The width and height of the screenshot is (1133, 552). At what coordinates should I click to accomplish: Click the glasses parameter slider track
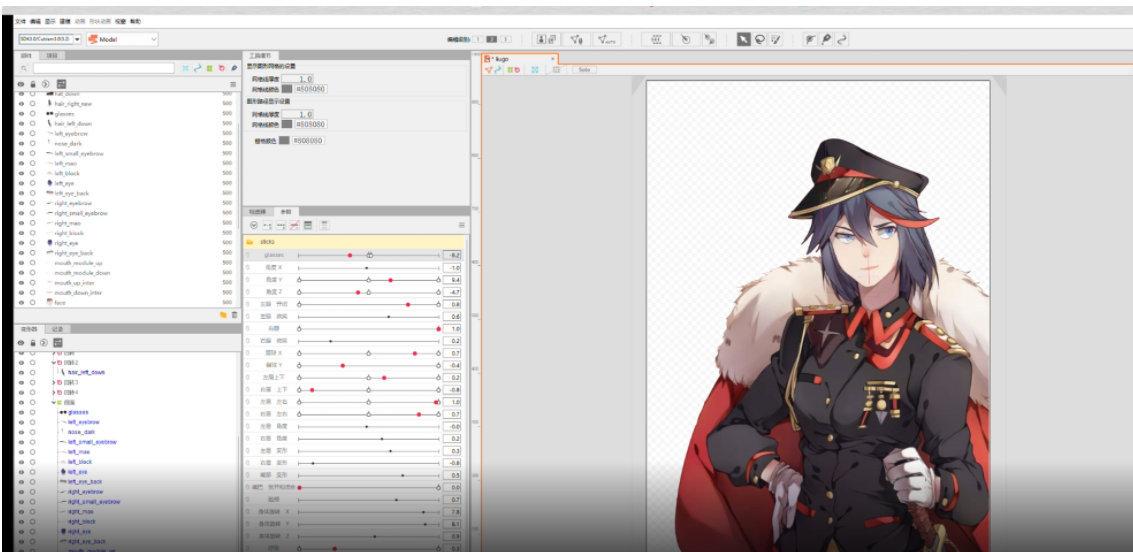point(369,255)
